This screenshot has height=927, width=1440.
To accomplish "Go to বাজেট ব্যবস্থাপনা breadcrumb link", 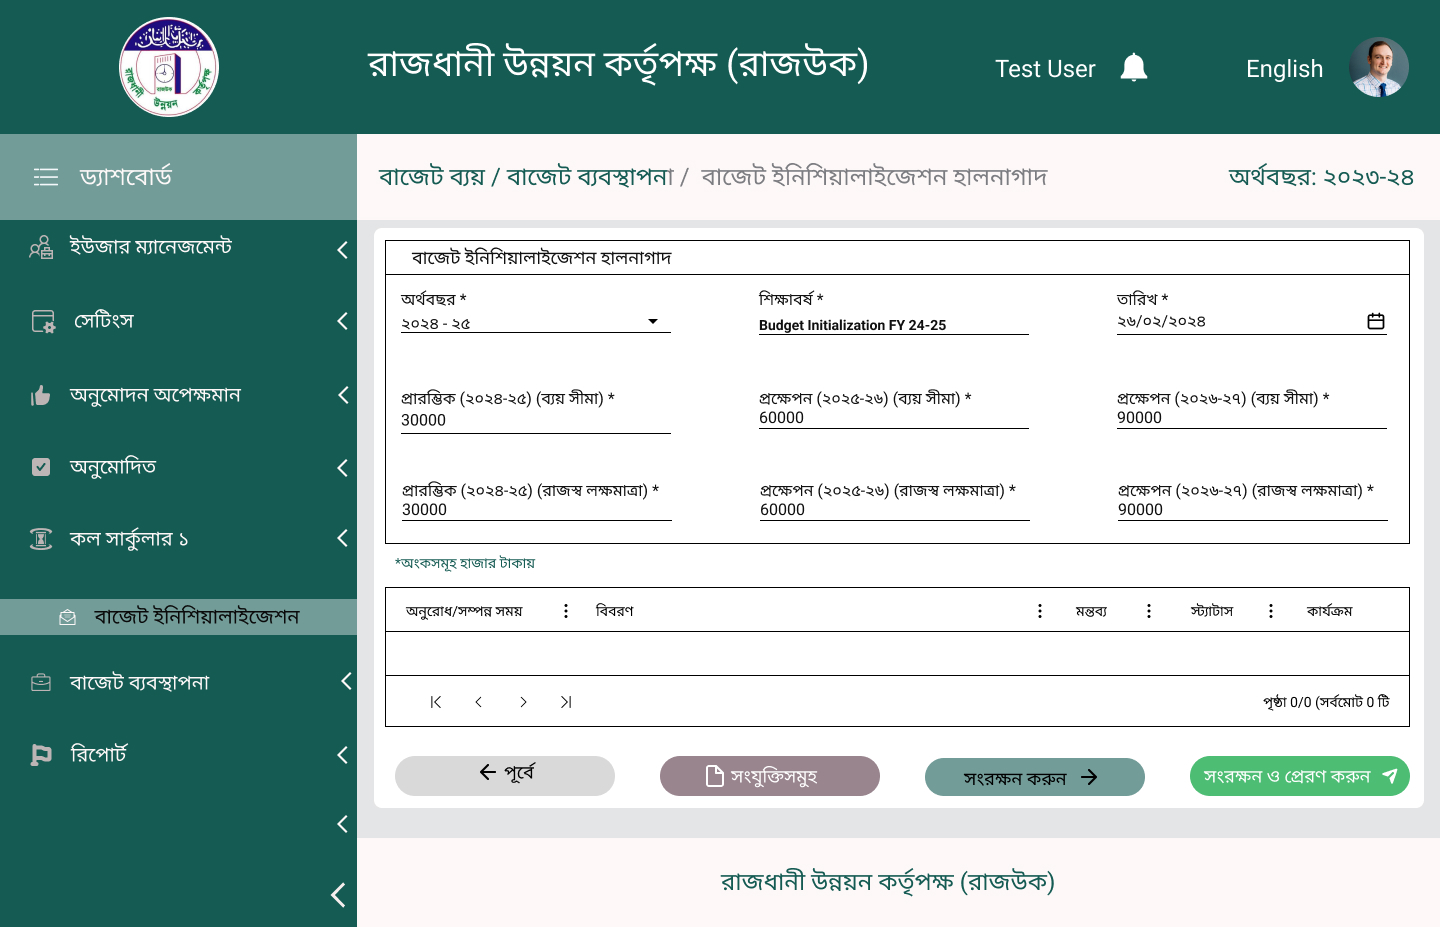I will click(x=590, y=177).
